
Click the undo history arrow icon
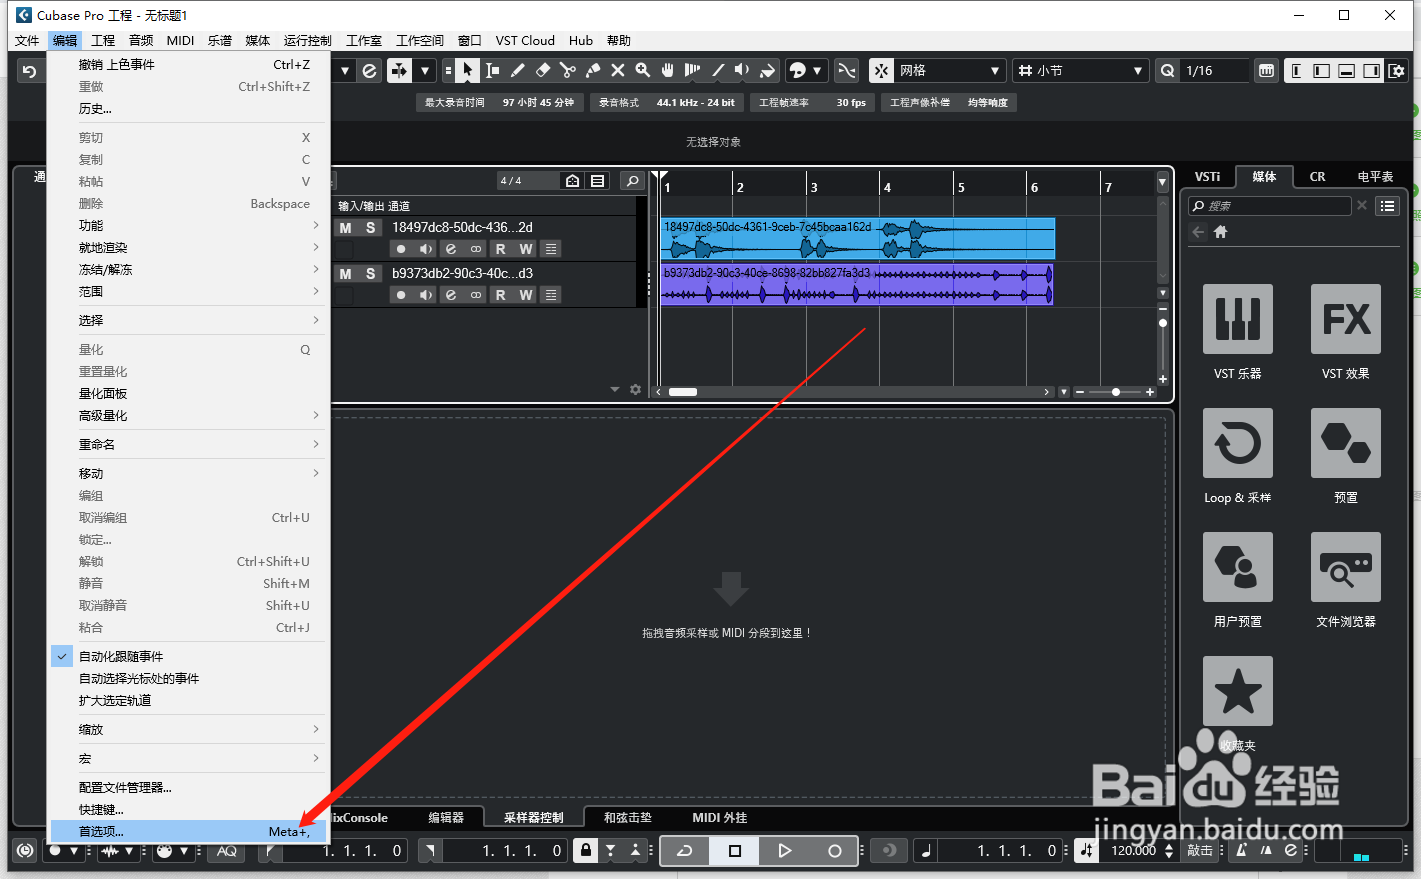pyautogui.click(x=29, y=71)
